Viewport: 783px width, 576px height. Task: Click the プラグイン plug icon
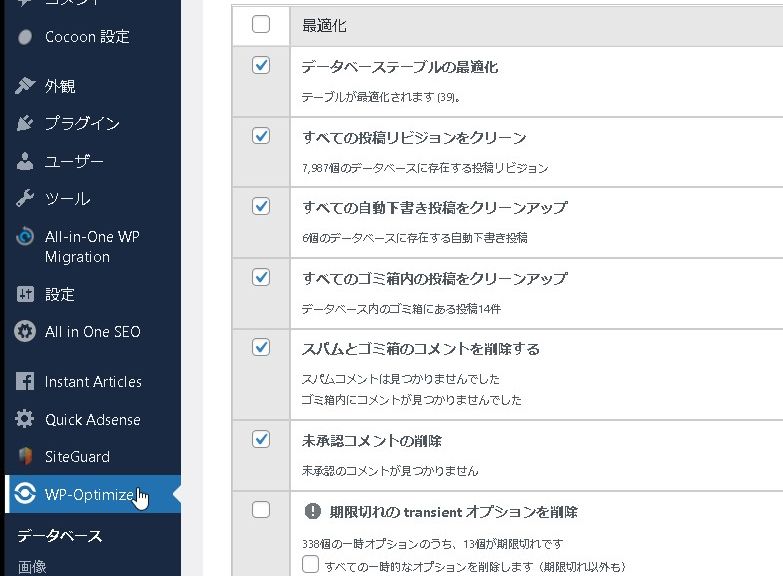[x=25, y=124]
